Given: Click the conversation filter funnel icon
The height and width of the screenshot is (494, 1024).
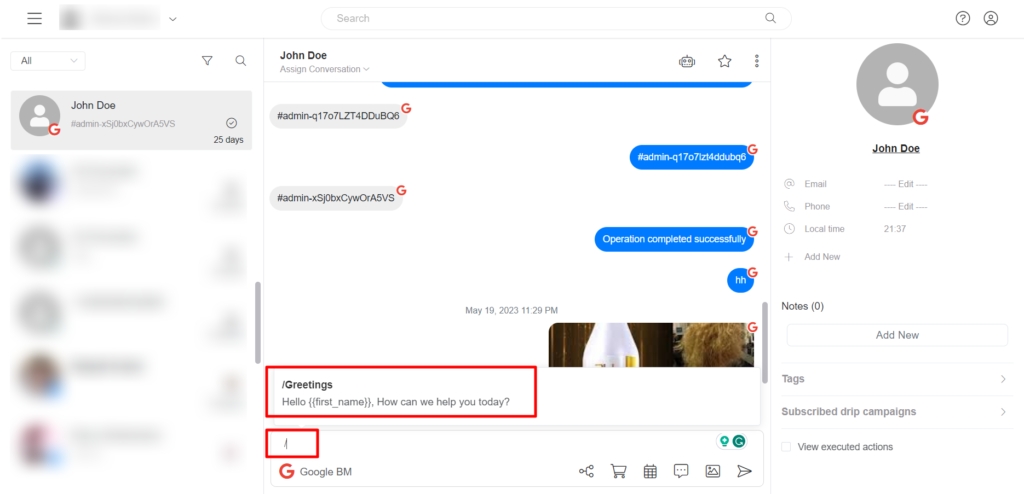Looking at the screenshot, I should tap(207, 61).
